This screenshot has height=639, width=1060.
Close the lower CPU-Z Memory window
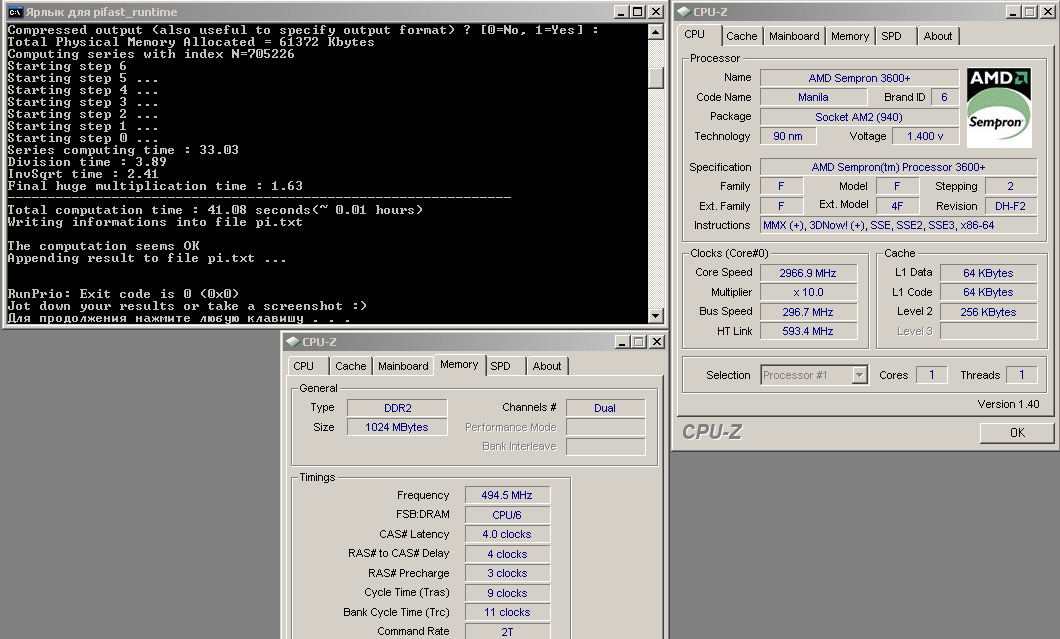pos(656,342)
